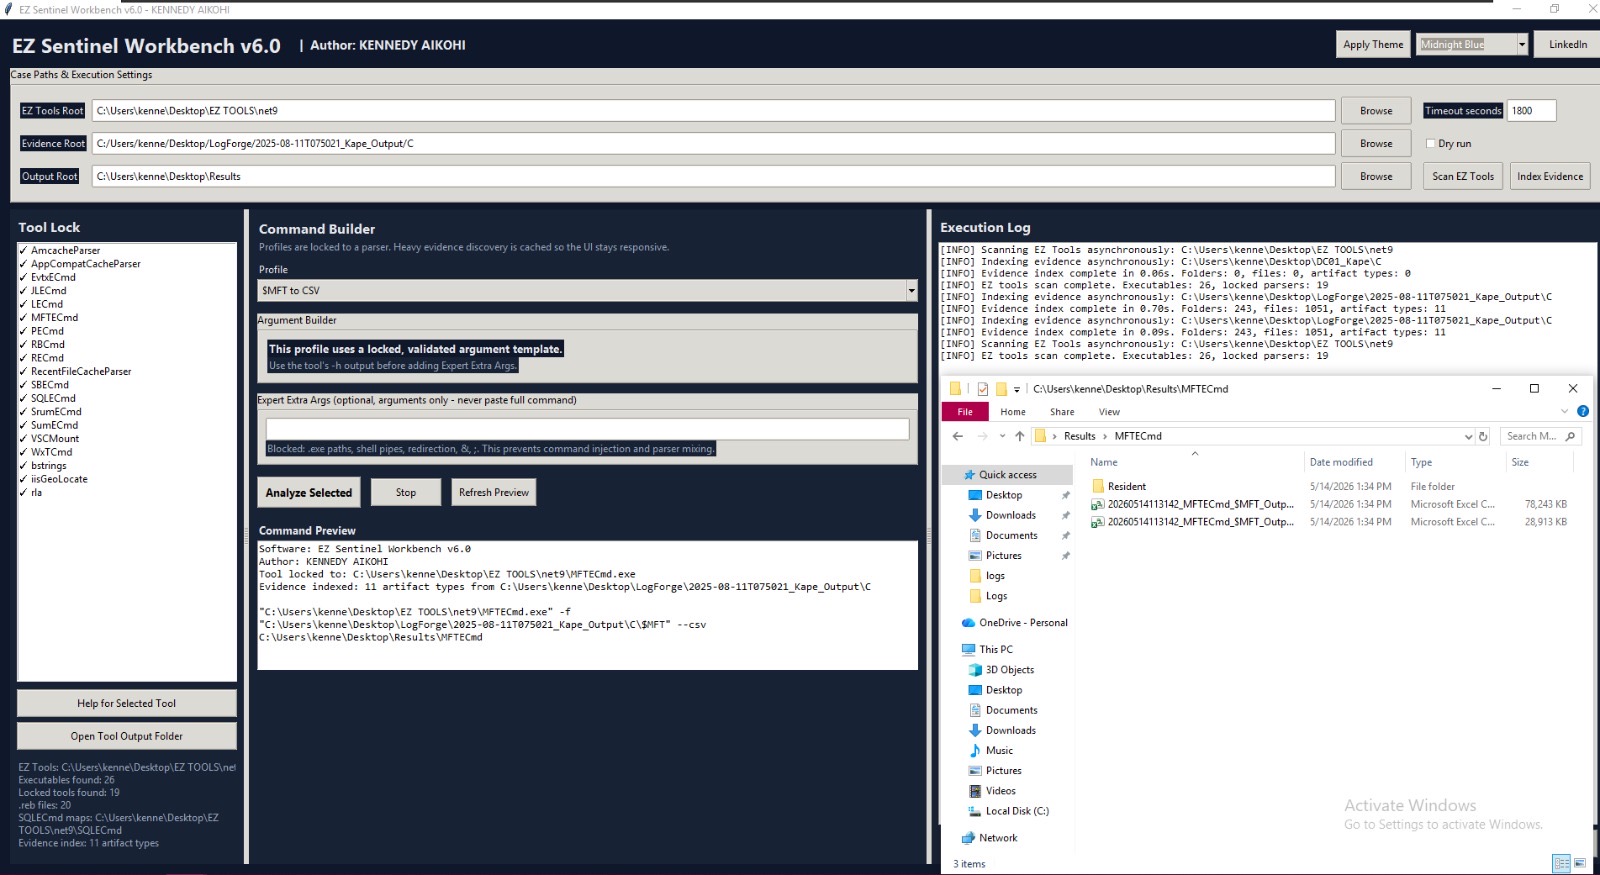1600x875 pixels.
Task: Click the Expert Extra Args input field
Action: [587, 429]
